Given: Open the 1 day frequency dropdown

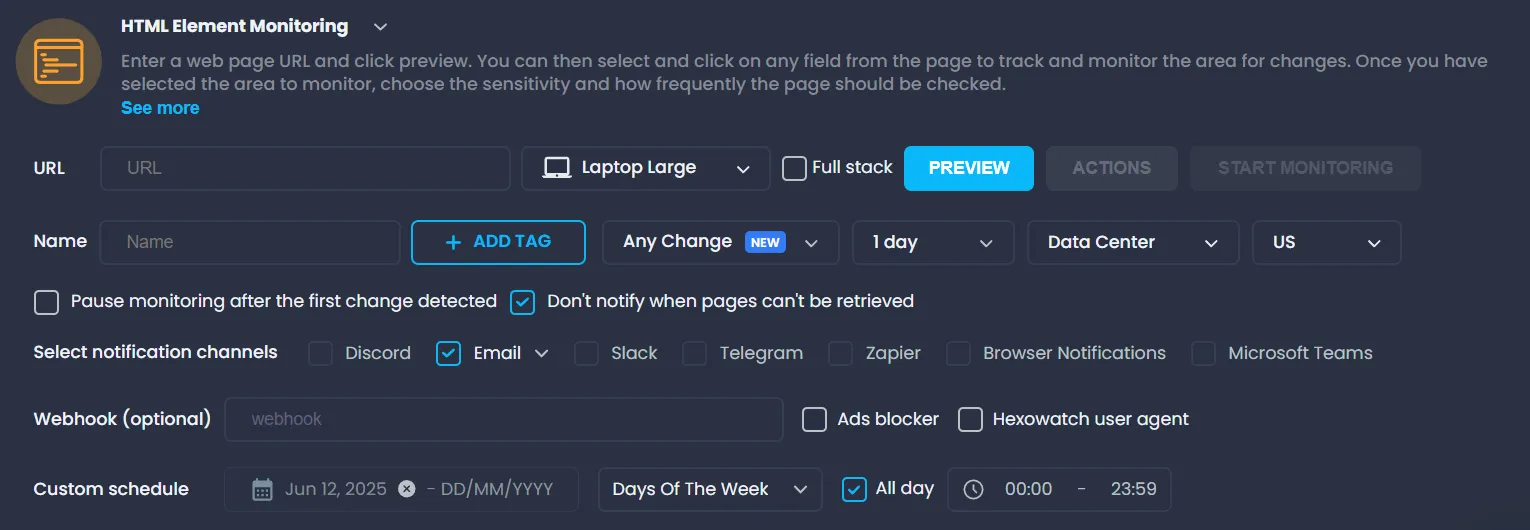Looking at the screenshot, I should (x=931, y=242).
